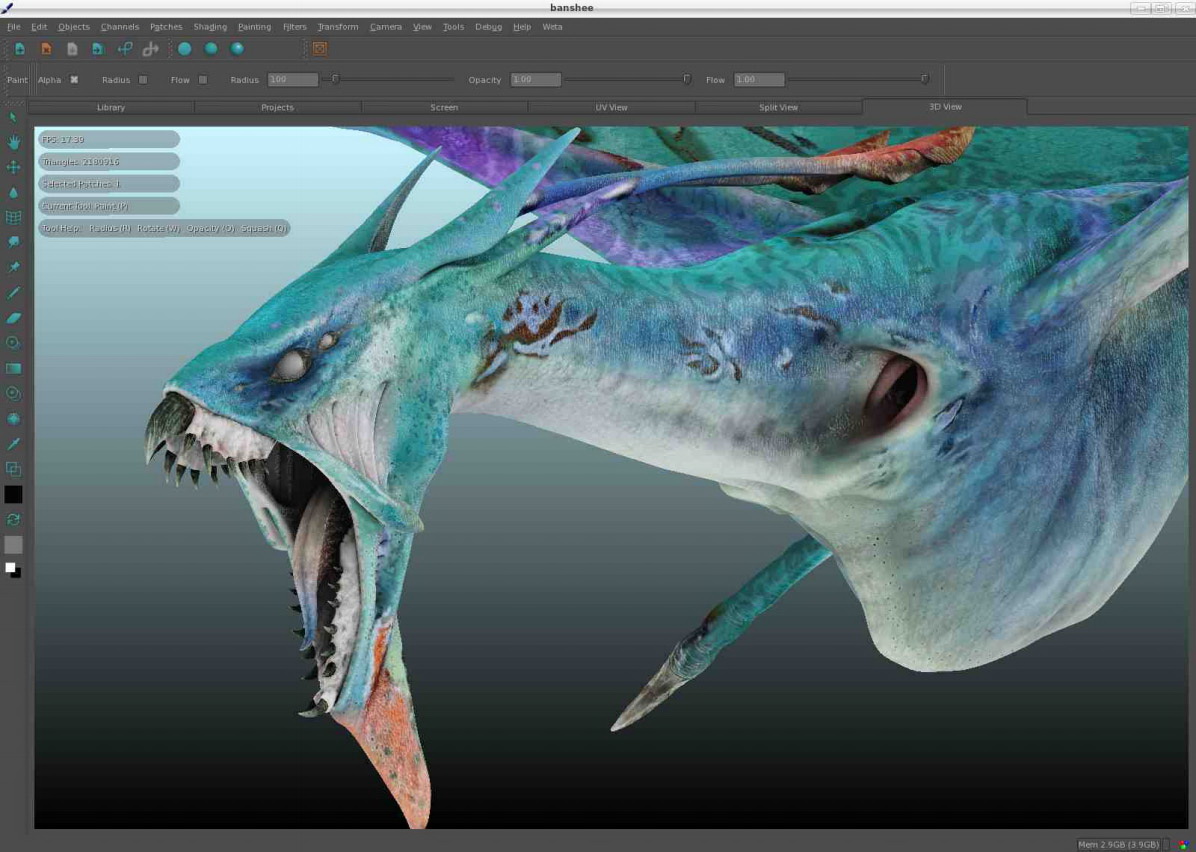Choose the eraser tool in sidebar

point(13,318)
